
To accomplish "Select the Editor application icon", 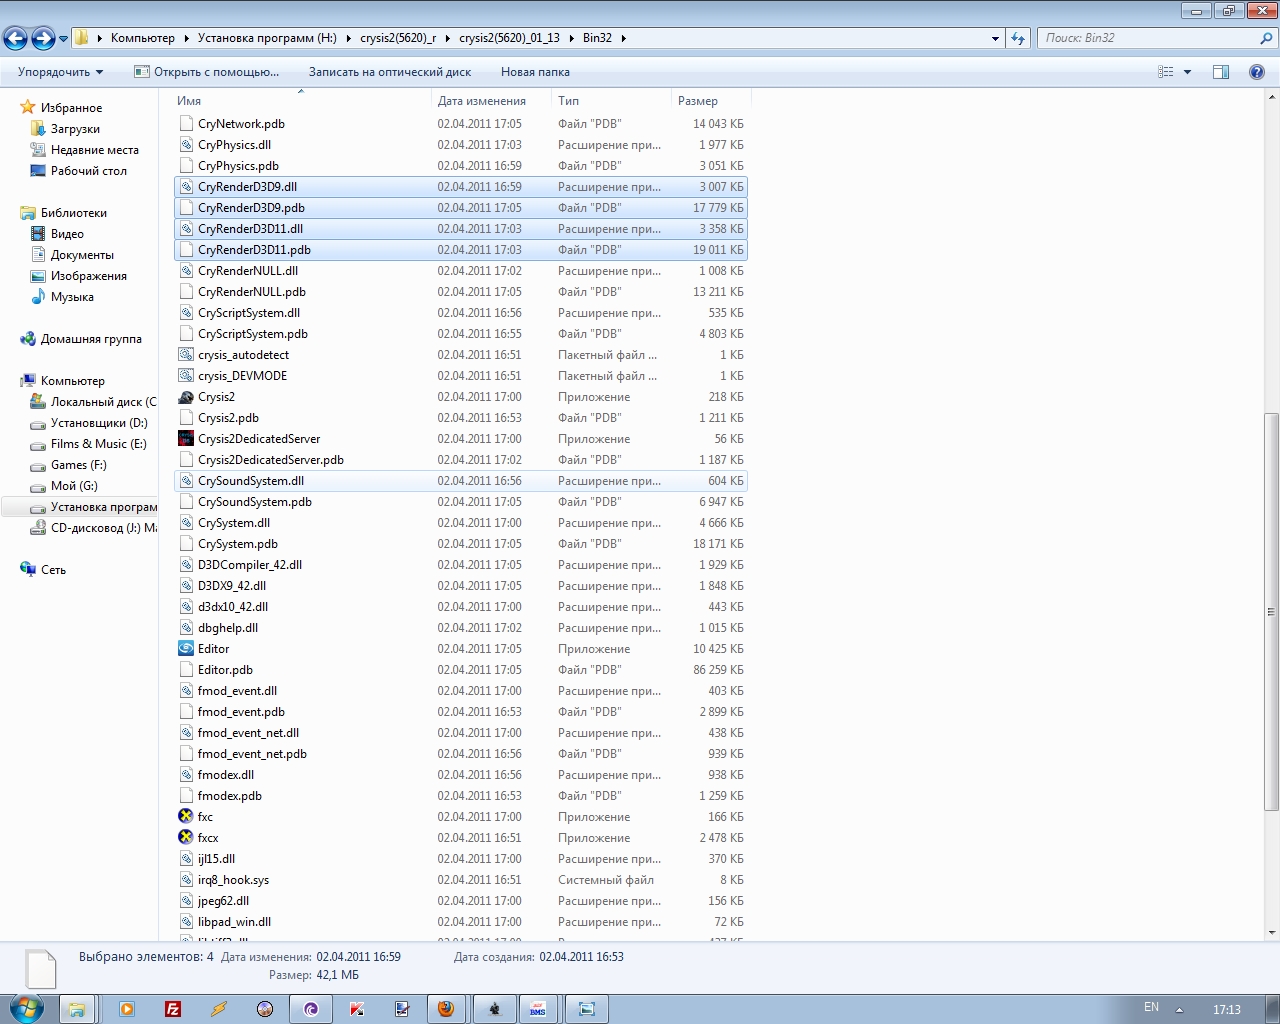I will [186, 649].
